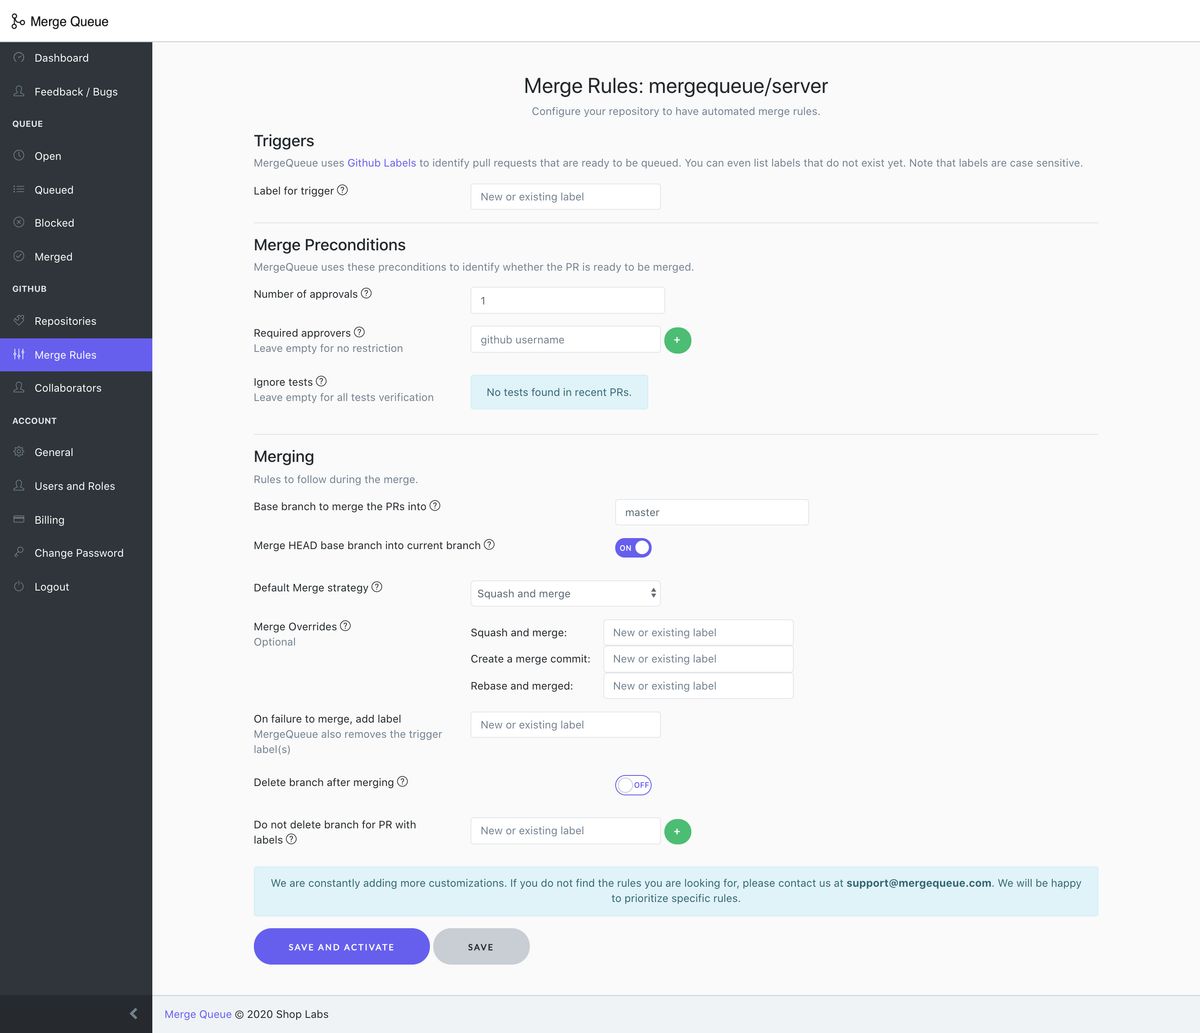Open the Github Labels link
The image size is (1200, 1033).
(x=381, y=163)
